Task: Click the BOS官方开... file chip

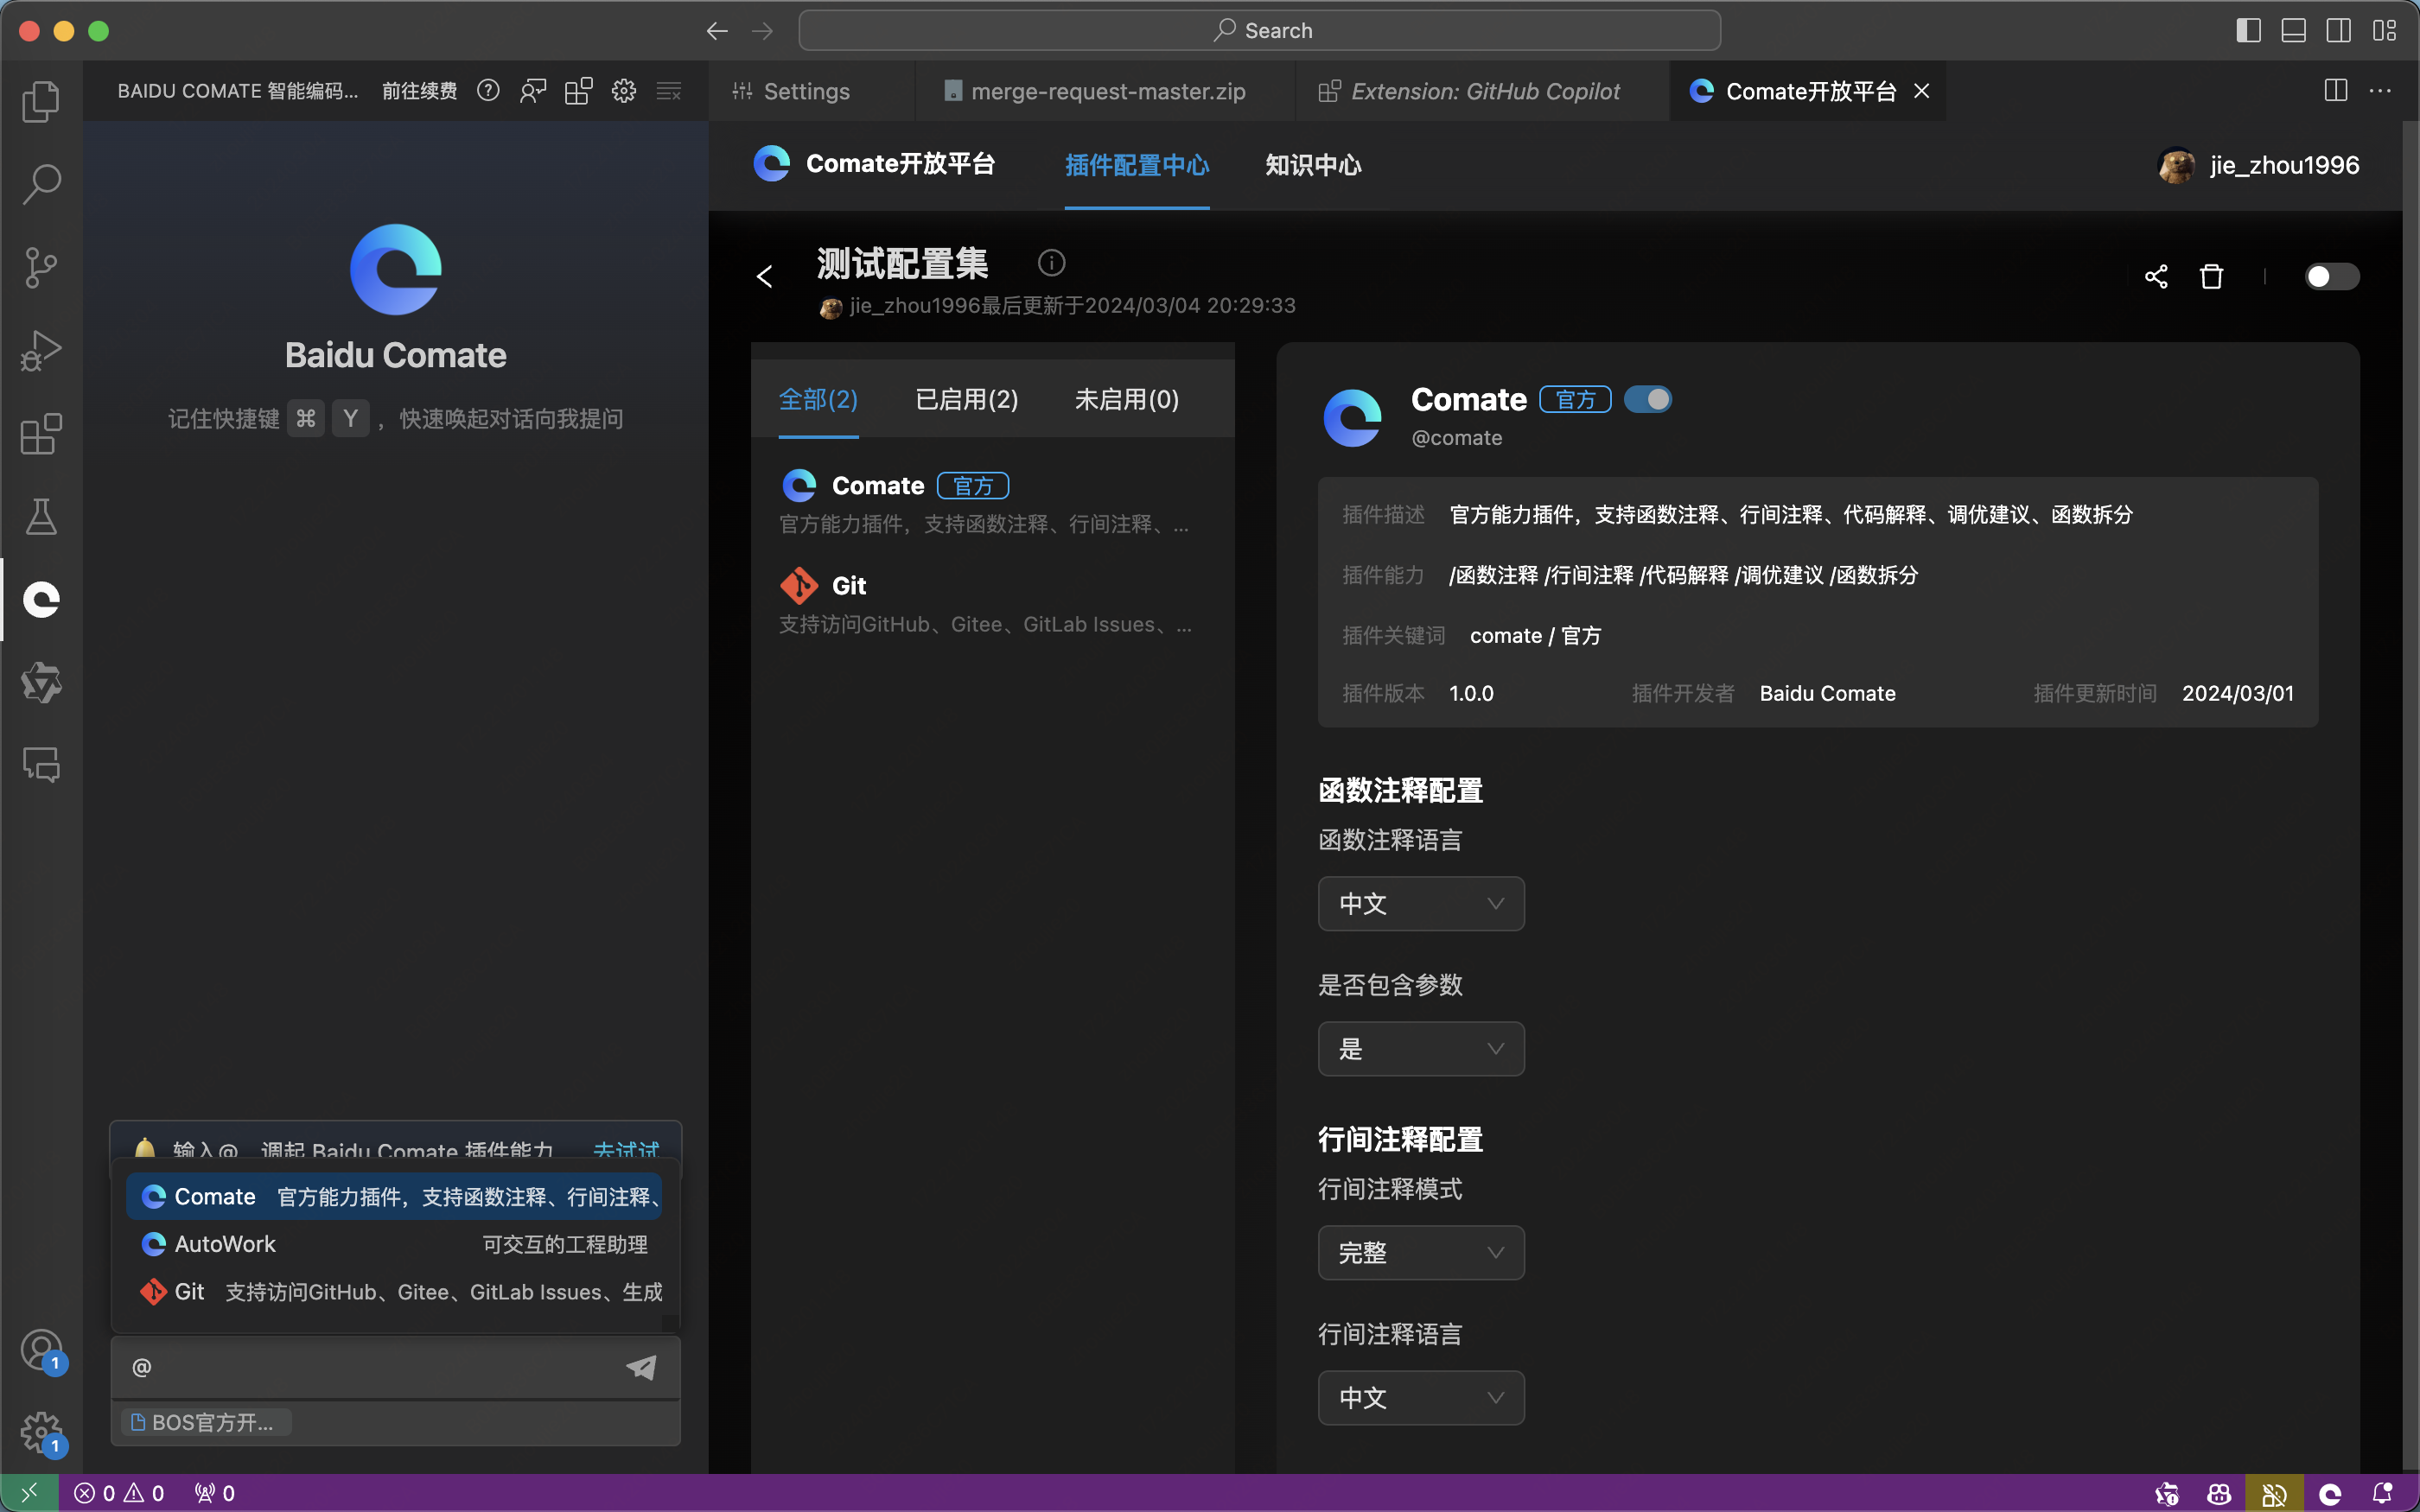Action: click(x=206, y=1423)
